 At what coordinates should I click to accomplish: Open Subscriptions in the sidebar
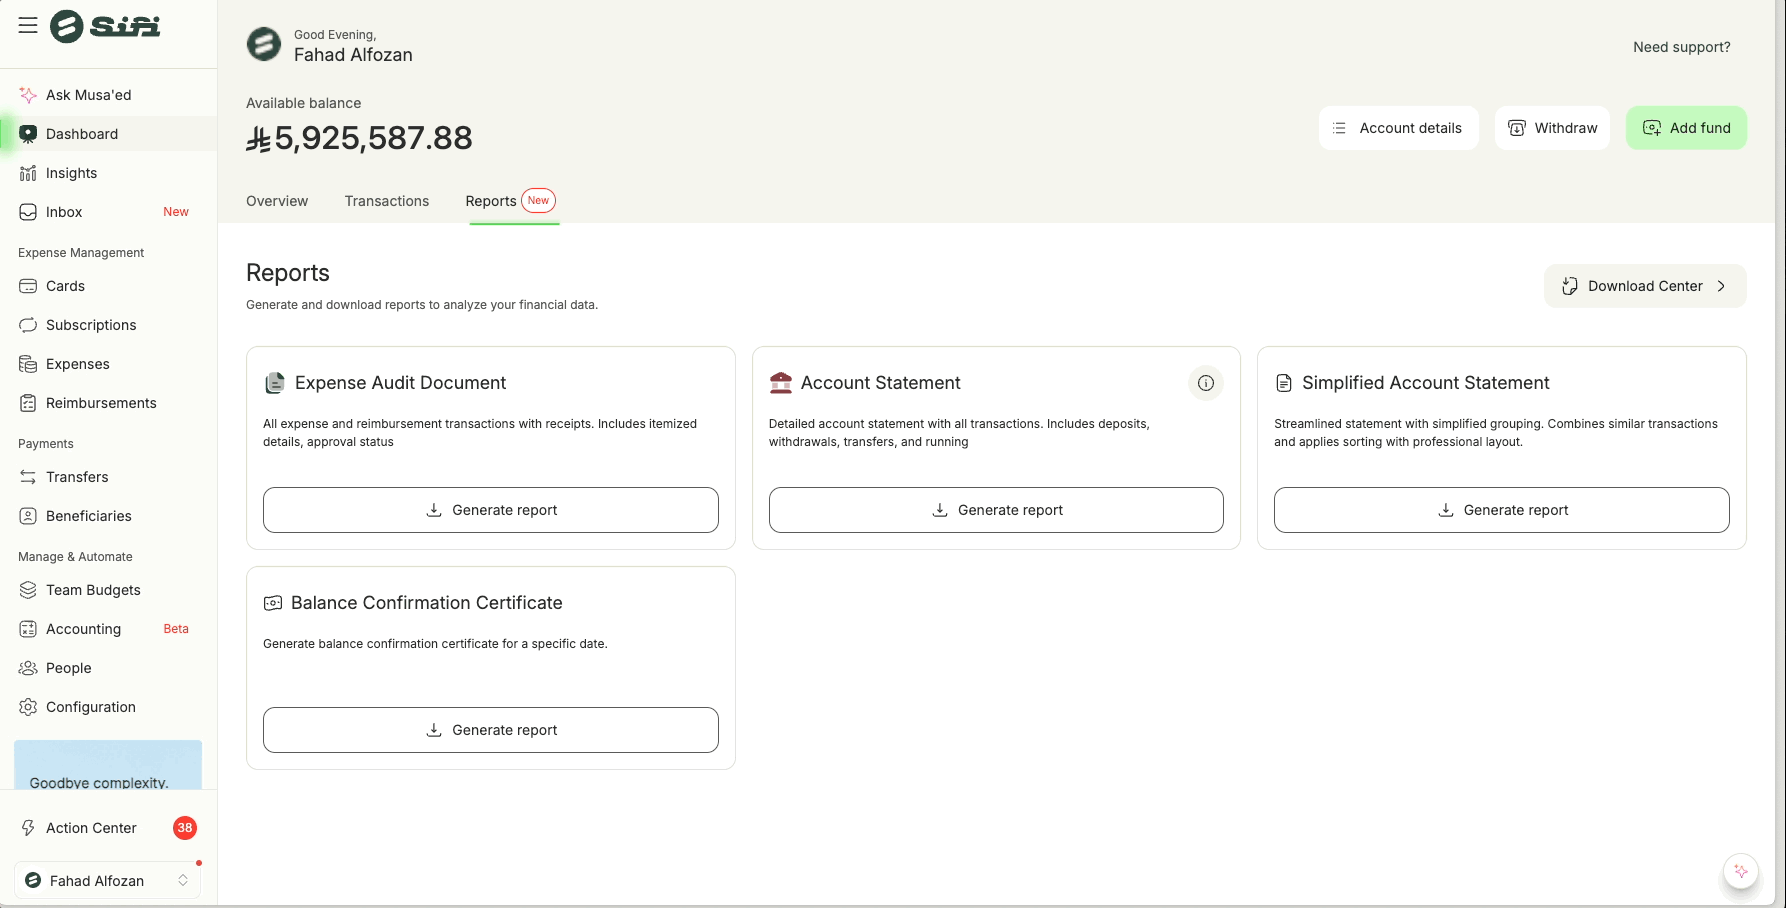[x=91, y=325]
